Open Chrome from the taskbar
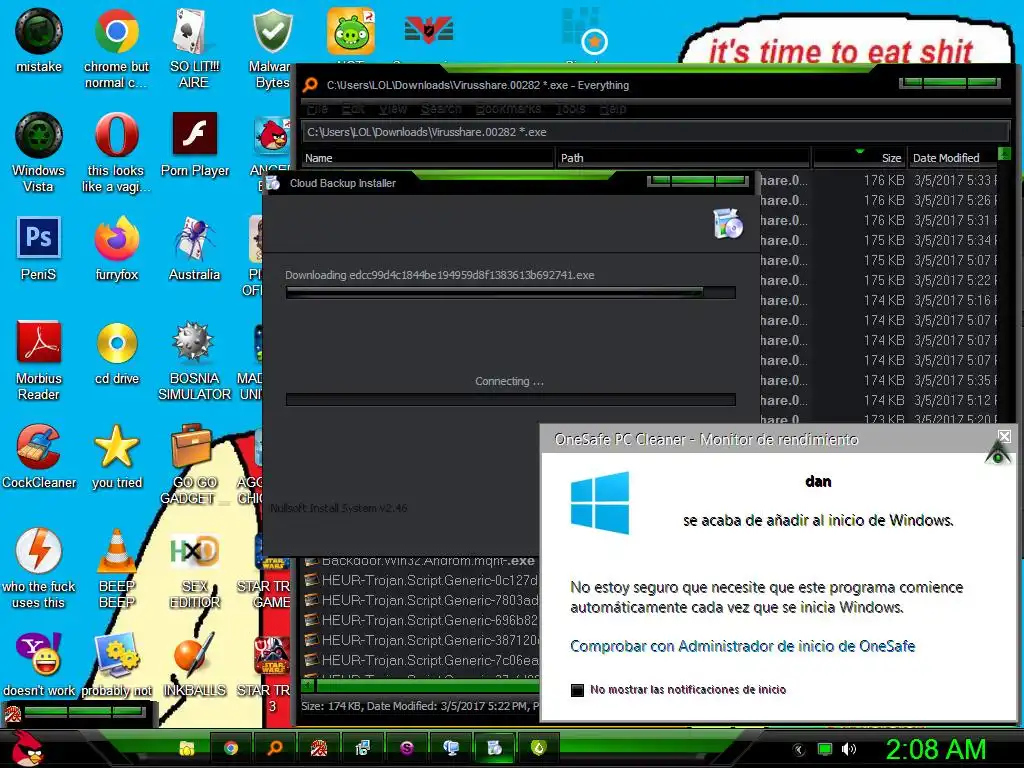This screenshot has width=1024, height=768. pos(231,748)
